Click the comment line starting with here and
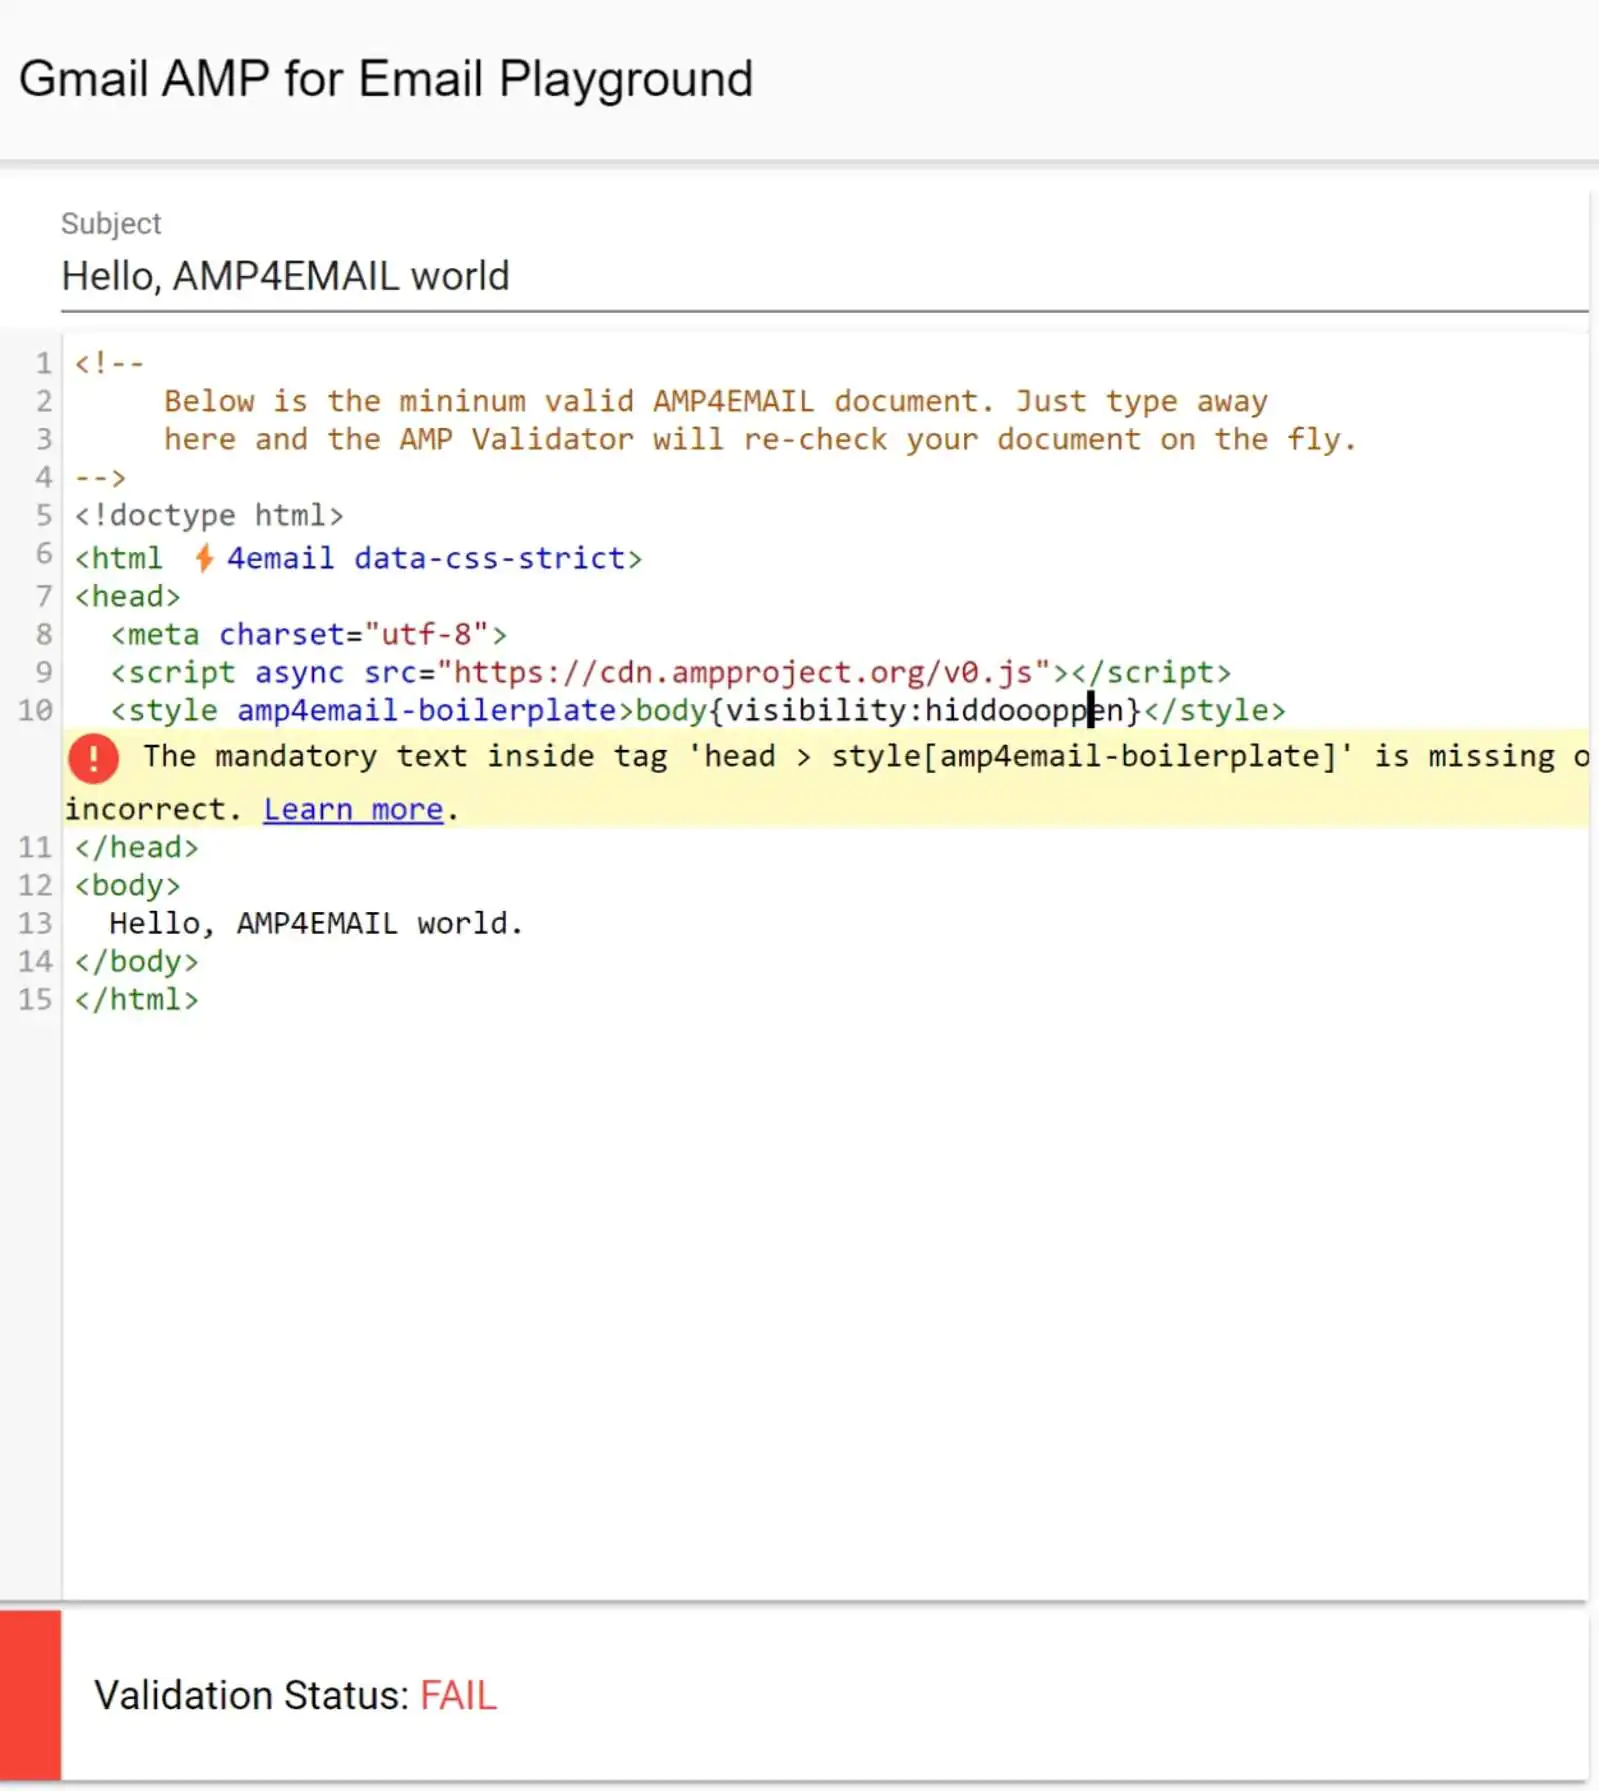Image resolution: width=1599 pixels, height=1791 pixels. pyautogui.click(x=760, y=439)
